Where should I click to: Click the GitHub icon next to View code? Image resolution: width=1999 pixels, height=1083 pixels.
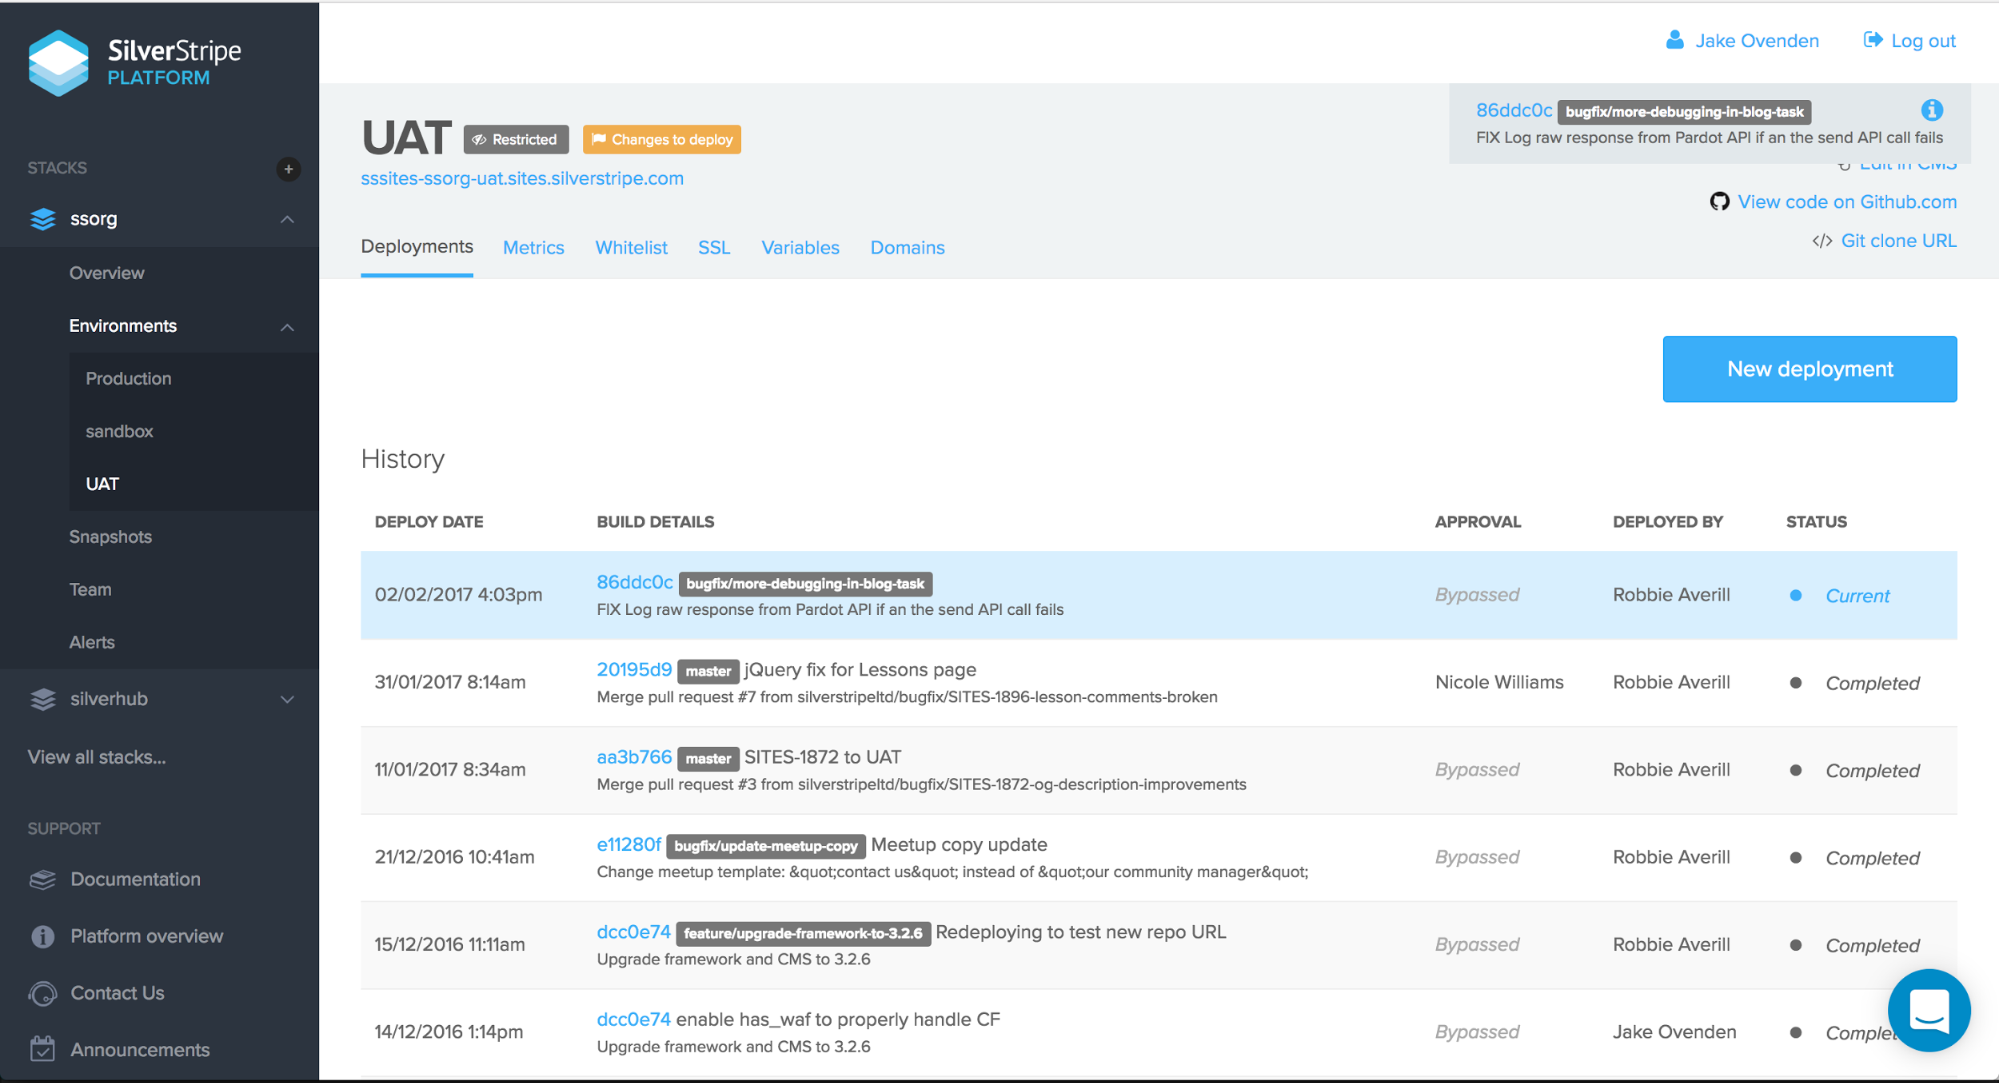[1719, 202]
